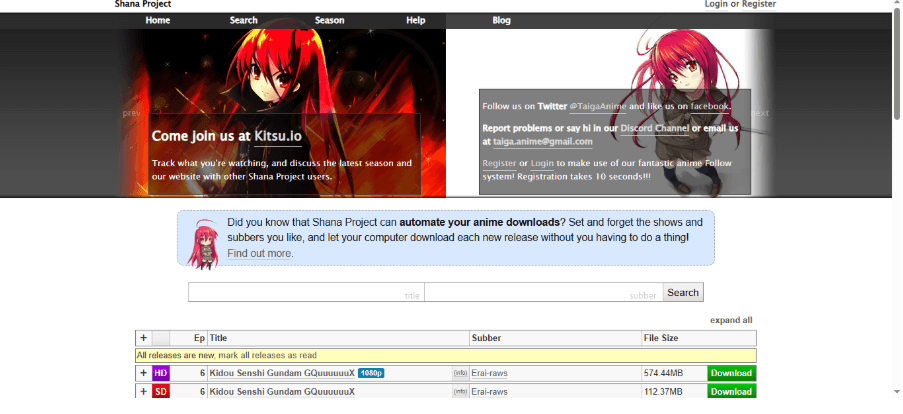
Task: Download the 112.37MB SD release
Action: pyautogui.click(x=731, y=392)
